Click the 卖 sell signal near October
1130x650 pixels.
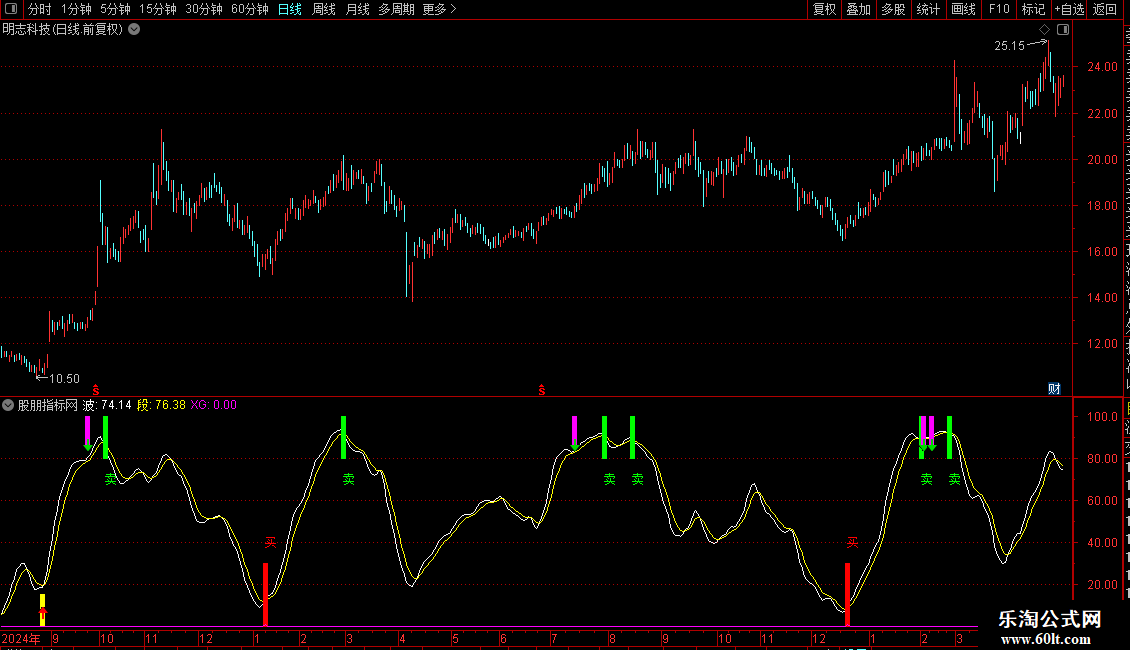pyautogui.click(x=110, y=479)
